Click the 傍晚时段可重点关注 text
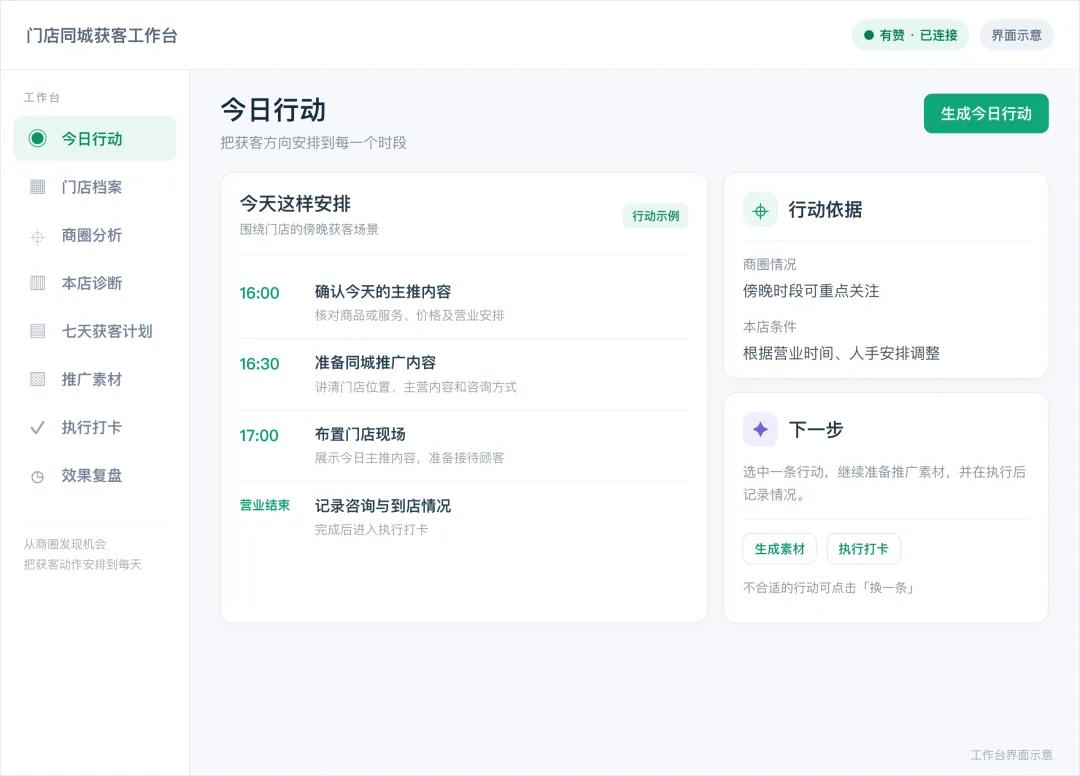Viewport: 1080px width, 776px height. 811,291
